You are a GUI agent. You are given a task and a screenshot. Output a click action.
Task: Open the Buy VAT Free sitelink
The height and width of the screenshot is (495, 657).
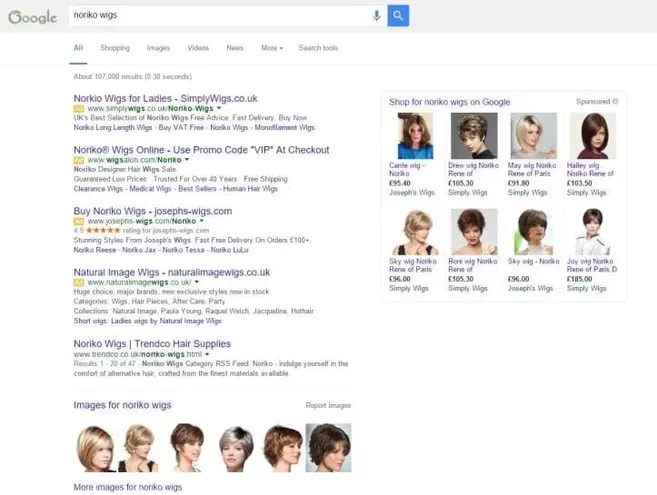181,127
